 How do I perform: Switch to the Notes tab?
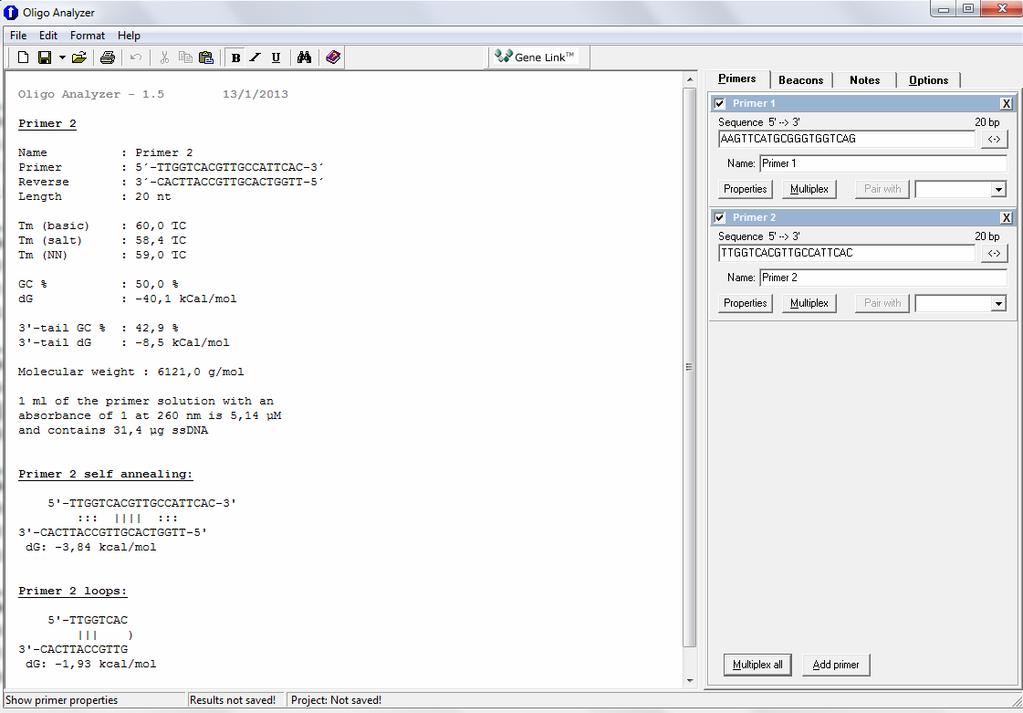[x=864, y=80]
